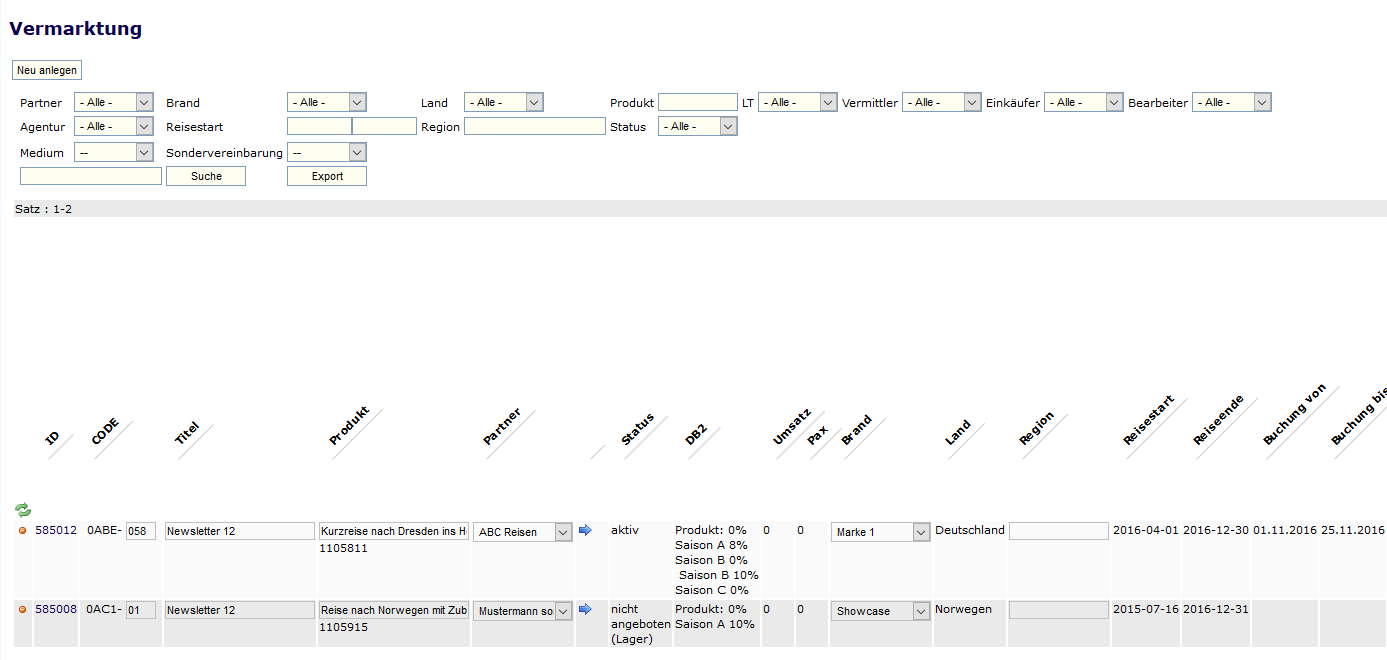1387x660 pixels.
Task: Change Brand from Marke 1 in first row
Action: pyautogui.click(x=880, y=532)
